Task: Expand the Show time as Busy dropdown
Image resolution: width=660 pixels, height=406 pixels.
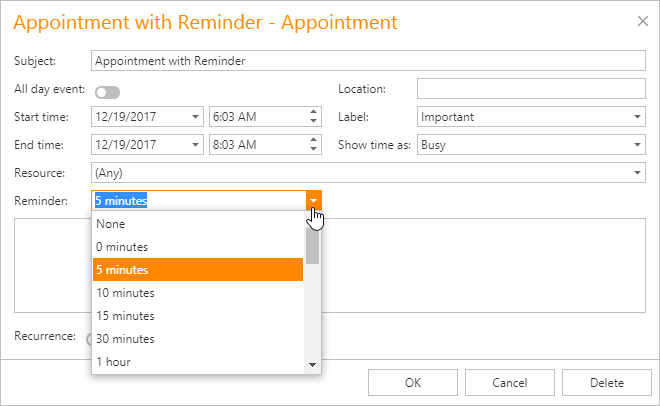Action: tap(638, 145)
